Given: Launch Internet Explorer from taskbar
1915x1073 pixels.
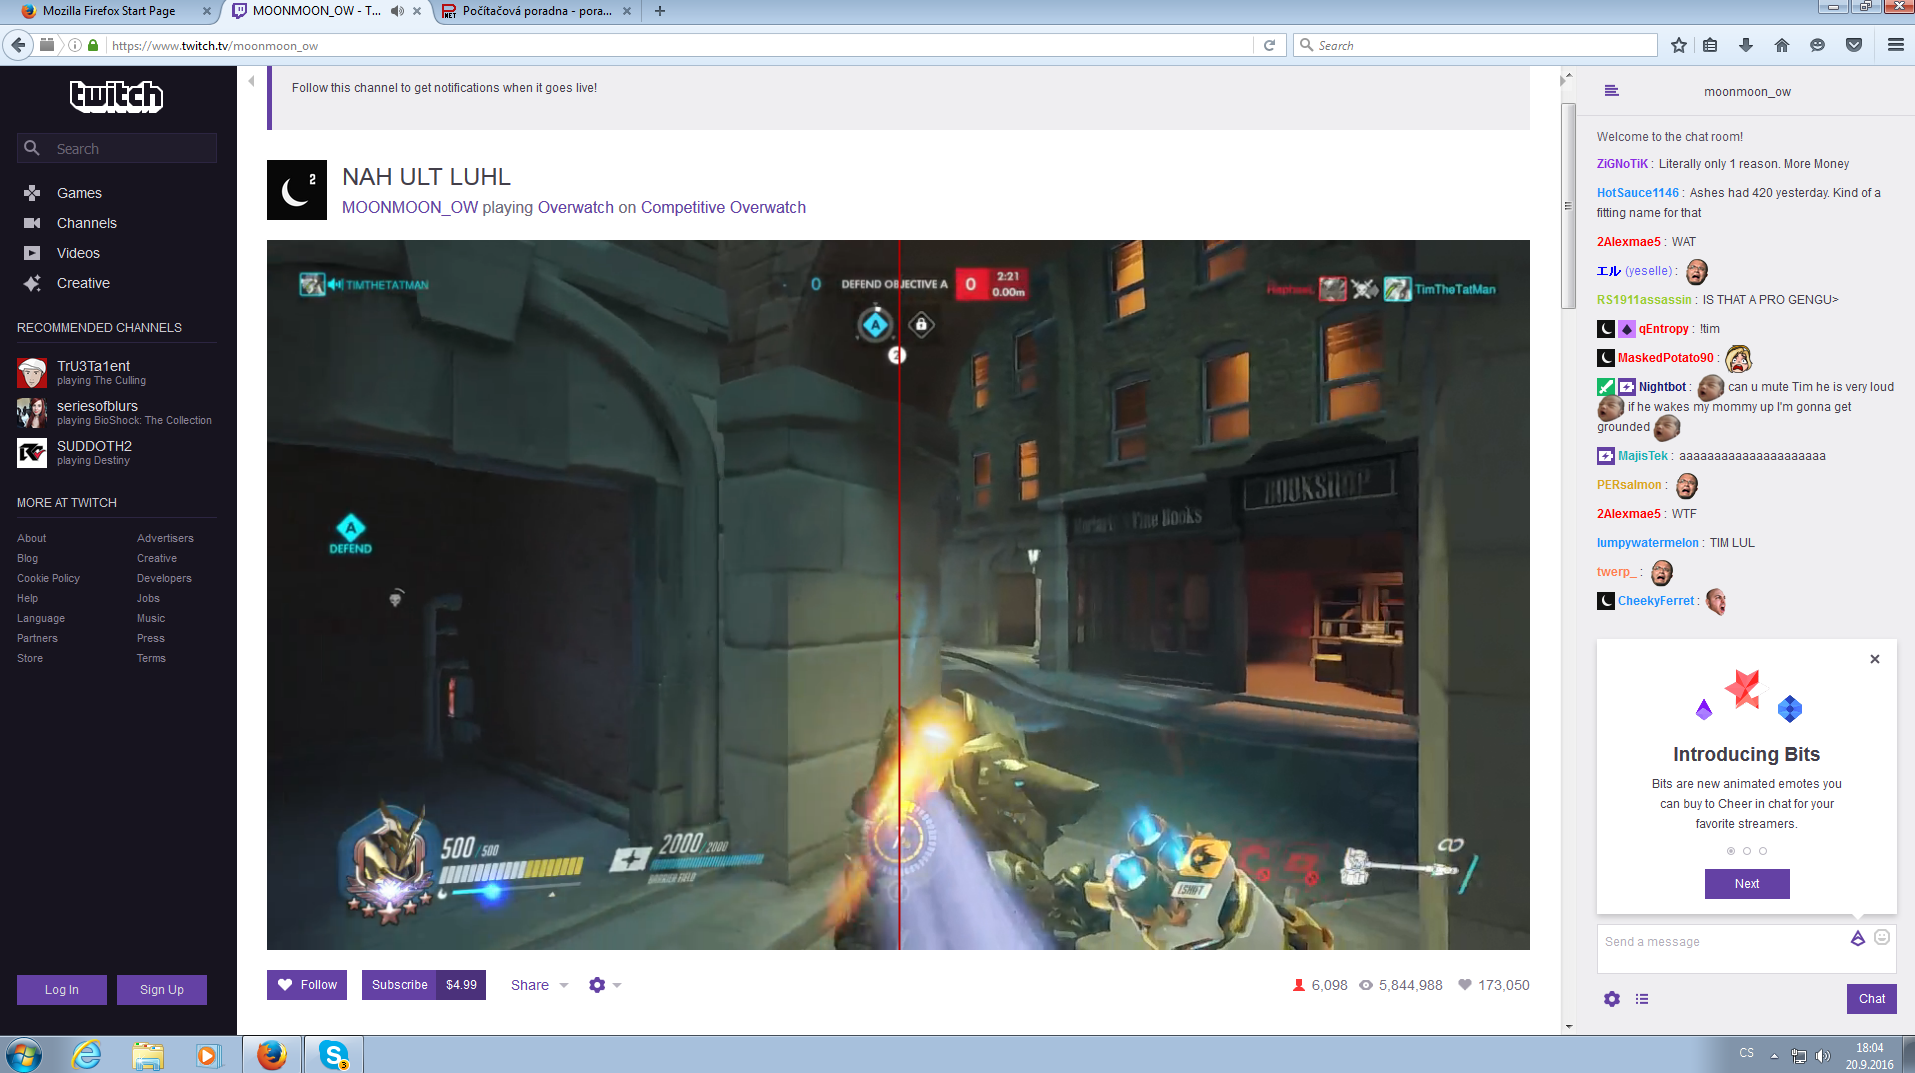Looking at the screenshot, I should 87,1054.
